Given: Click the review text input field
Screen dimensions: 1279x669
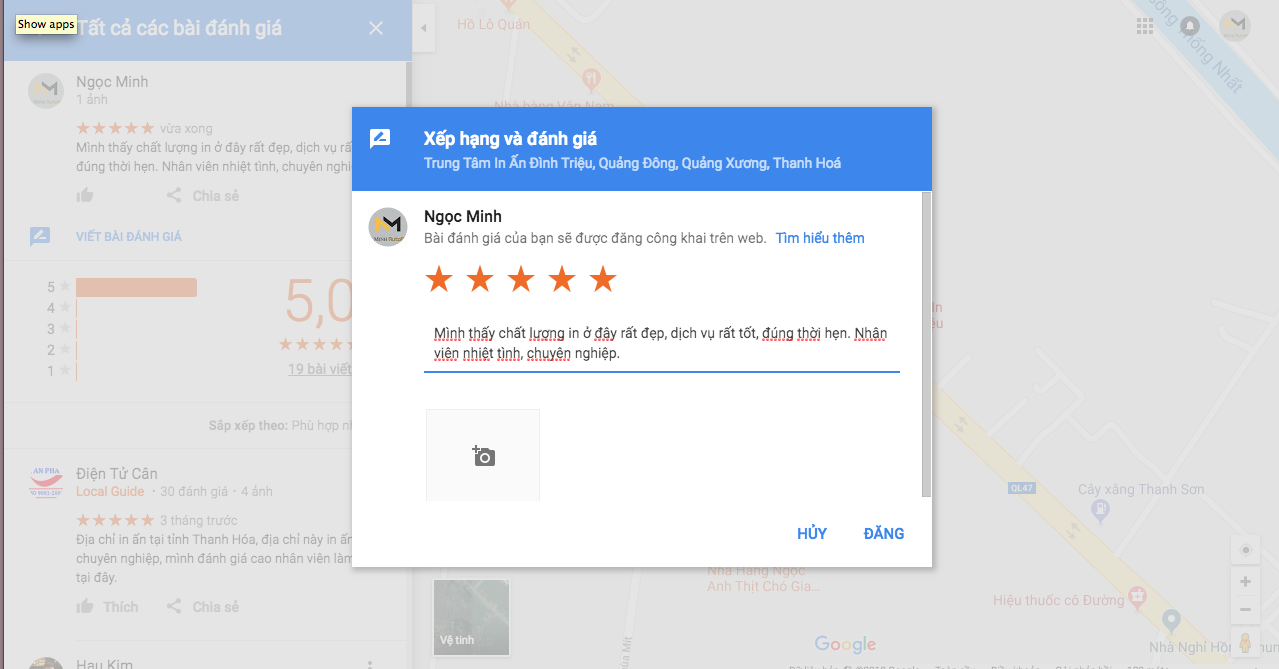Looking at the screenshot, I should pyautogui.click(x=662, y=343).
